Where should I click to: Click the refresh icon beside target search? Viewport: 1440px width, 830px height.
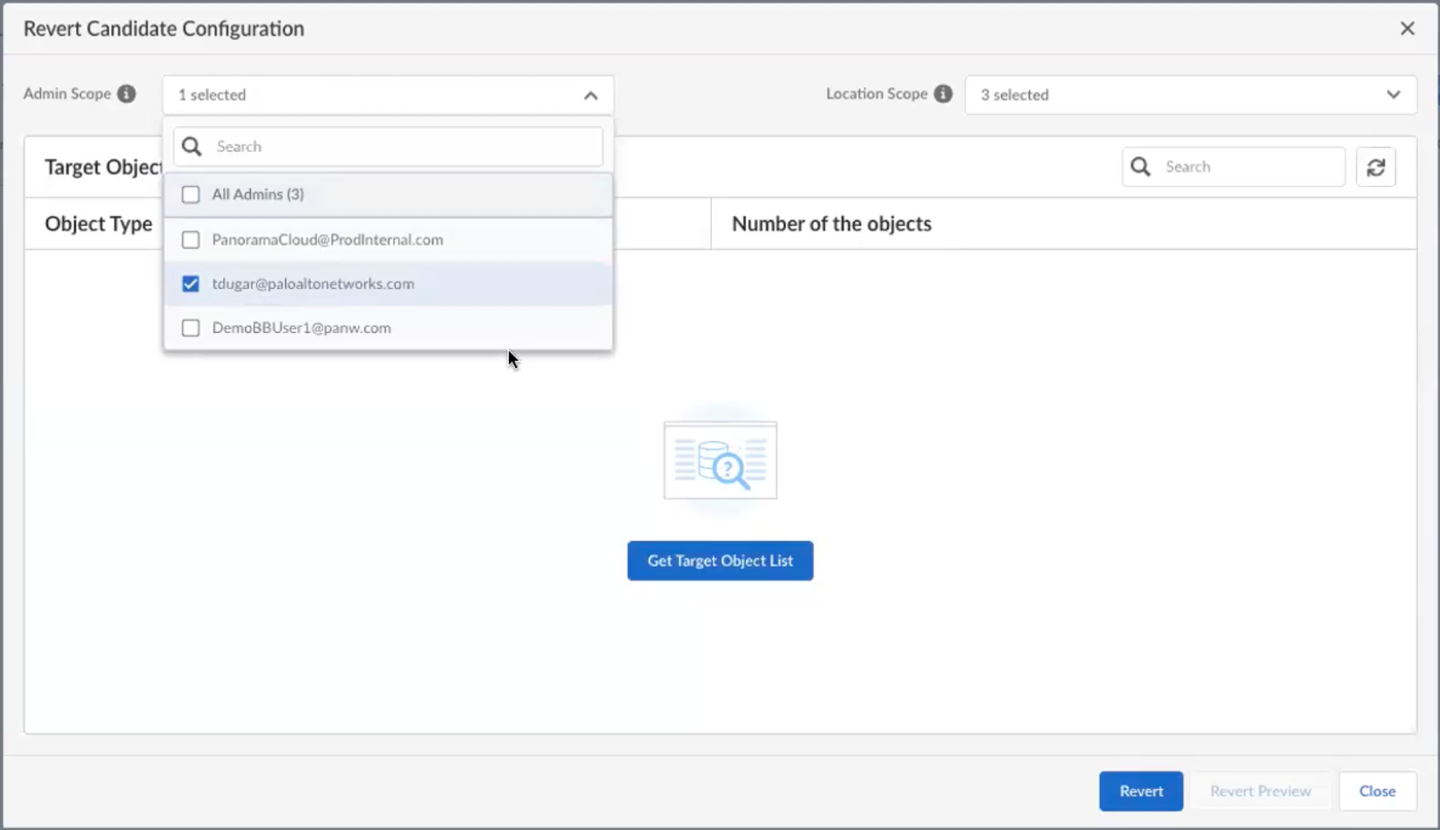1376,167
